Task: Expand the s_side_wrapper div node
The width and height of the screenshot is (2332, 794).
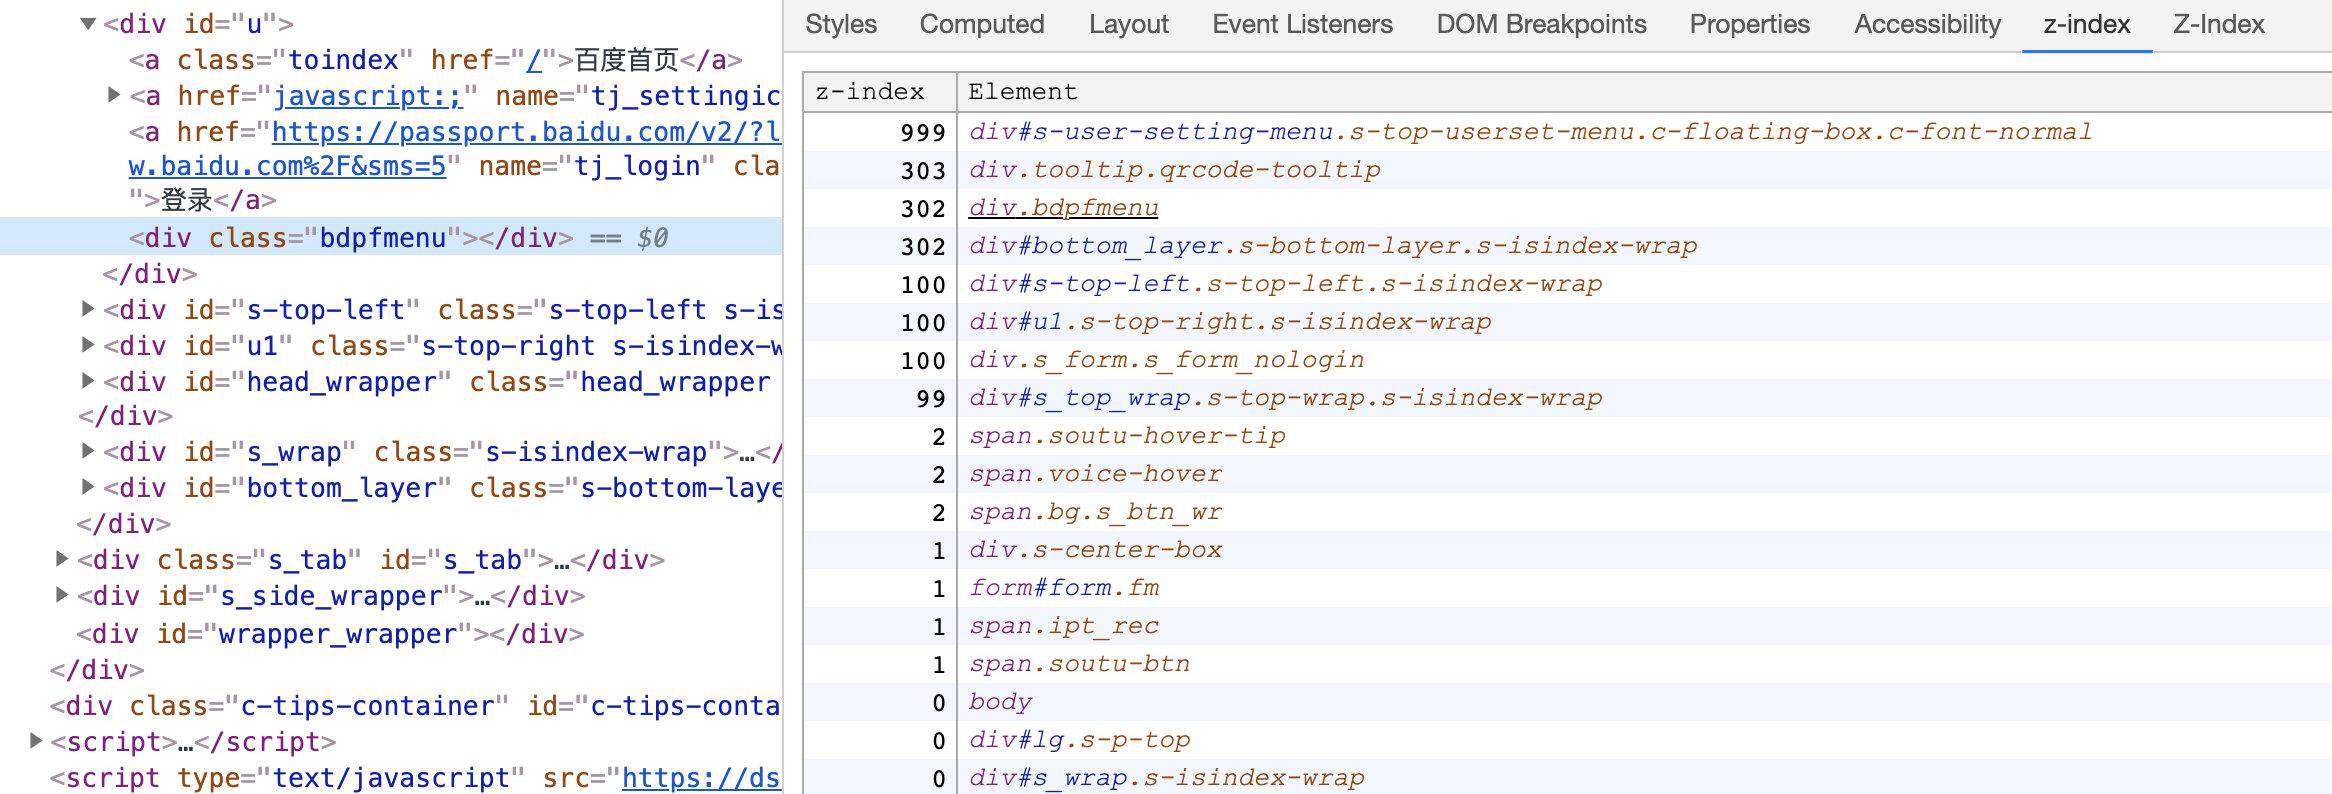Action: 62,595
